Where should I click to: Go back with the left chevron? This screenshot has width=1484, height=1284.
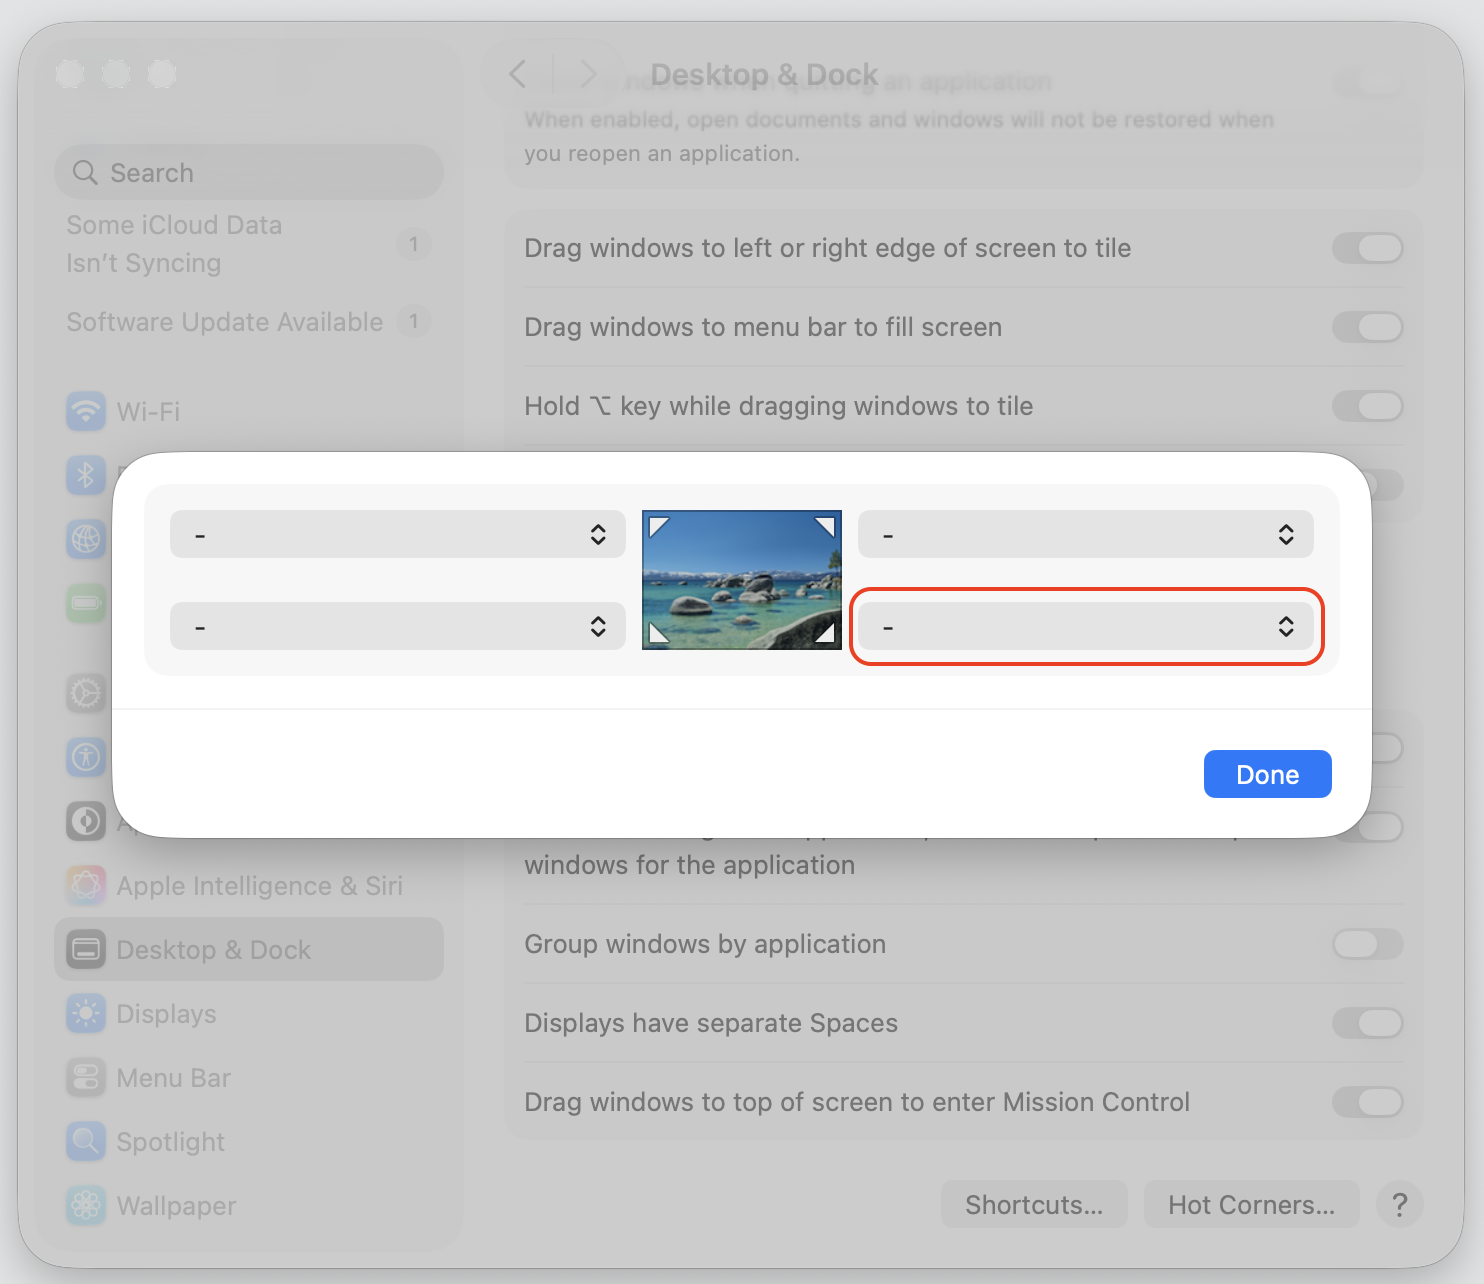point(517,74)
